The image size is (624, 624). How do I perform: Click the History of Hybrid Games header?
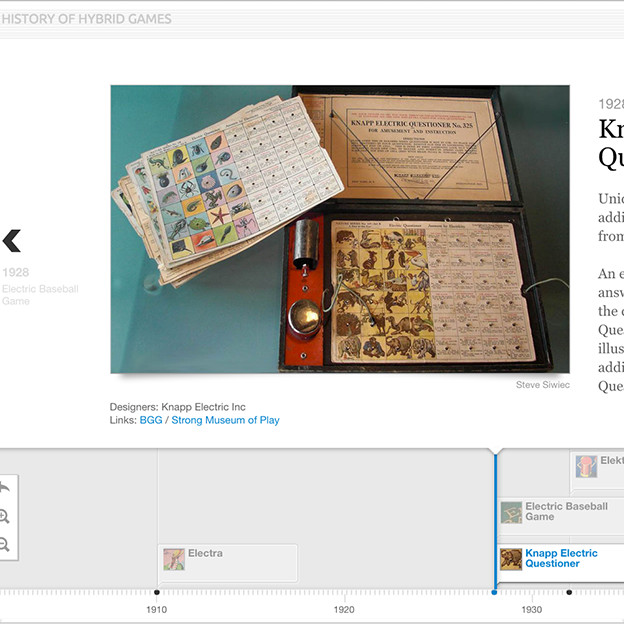pos(86,19)
